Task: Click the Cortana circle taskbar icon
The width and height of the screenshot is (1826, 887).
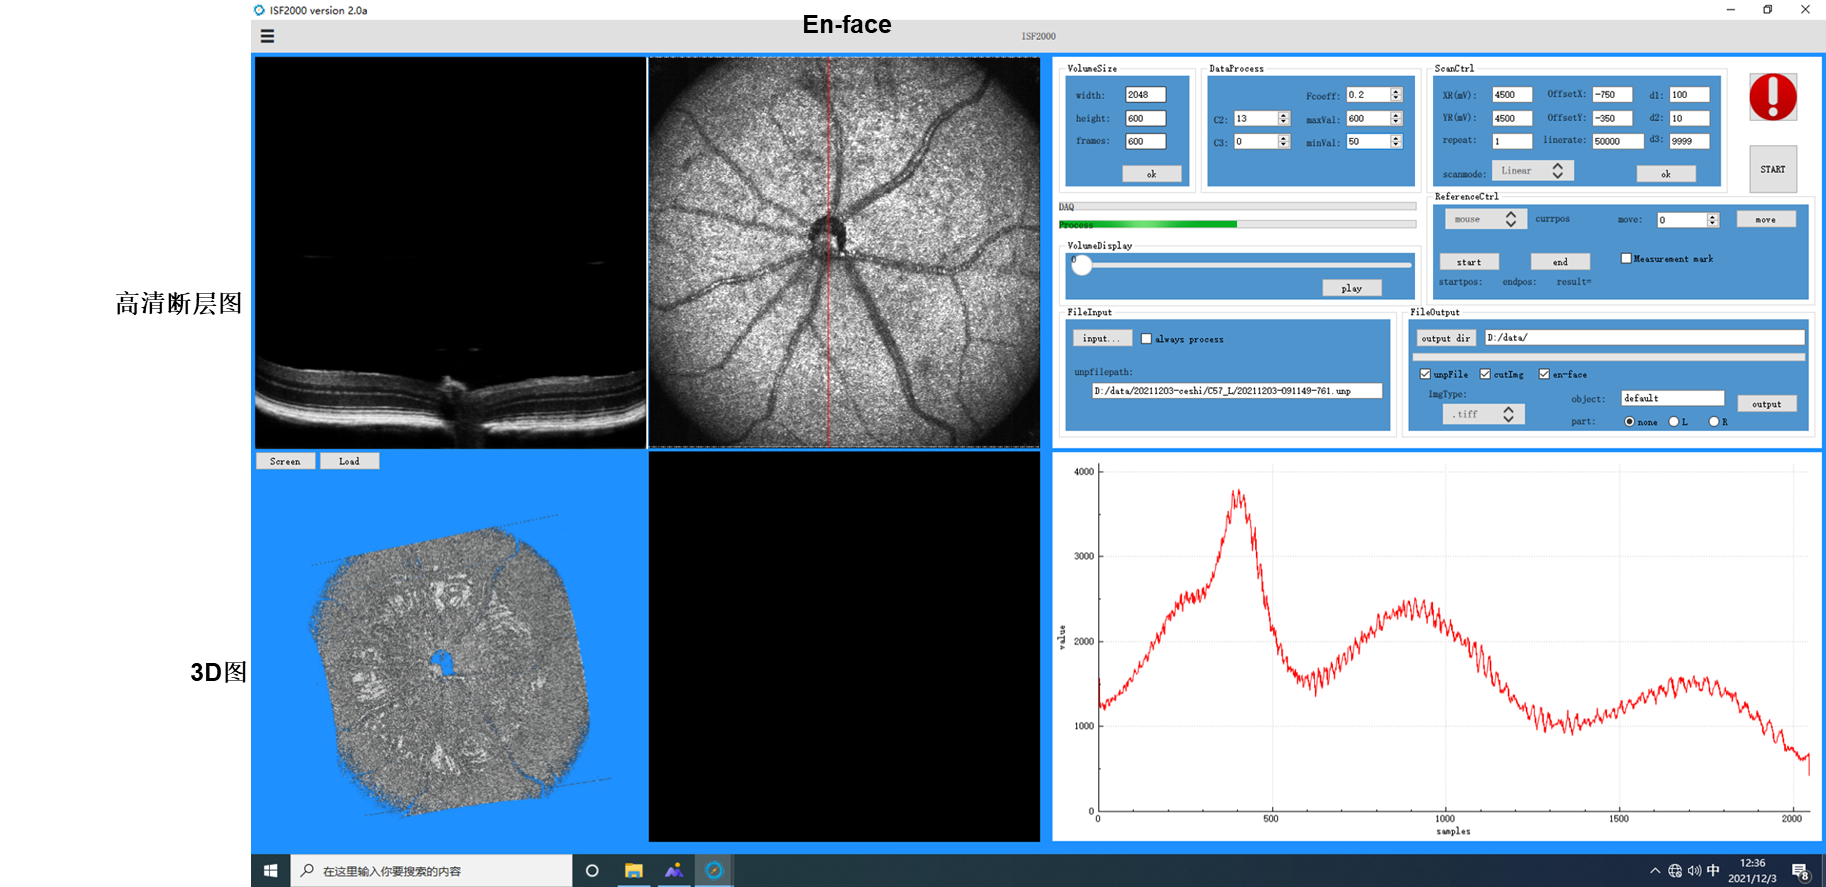Action: 592,871
